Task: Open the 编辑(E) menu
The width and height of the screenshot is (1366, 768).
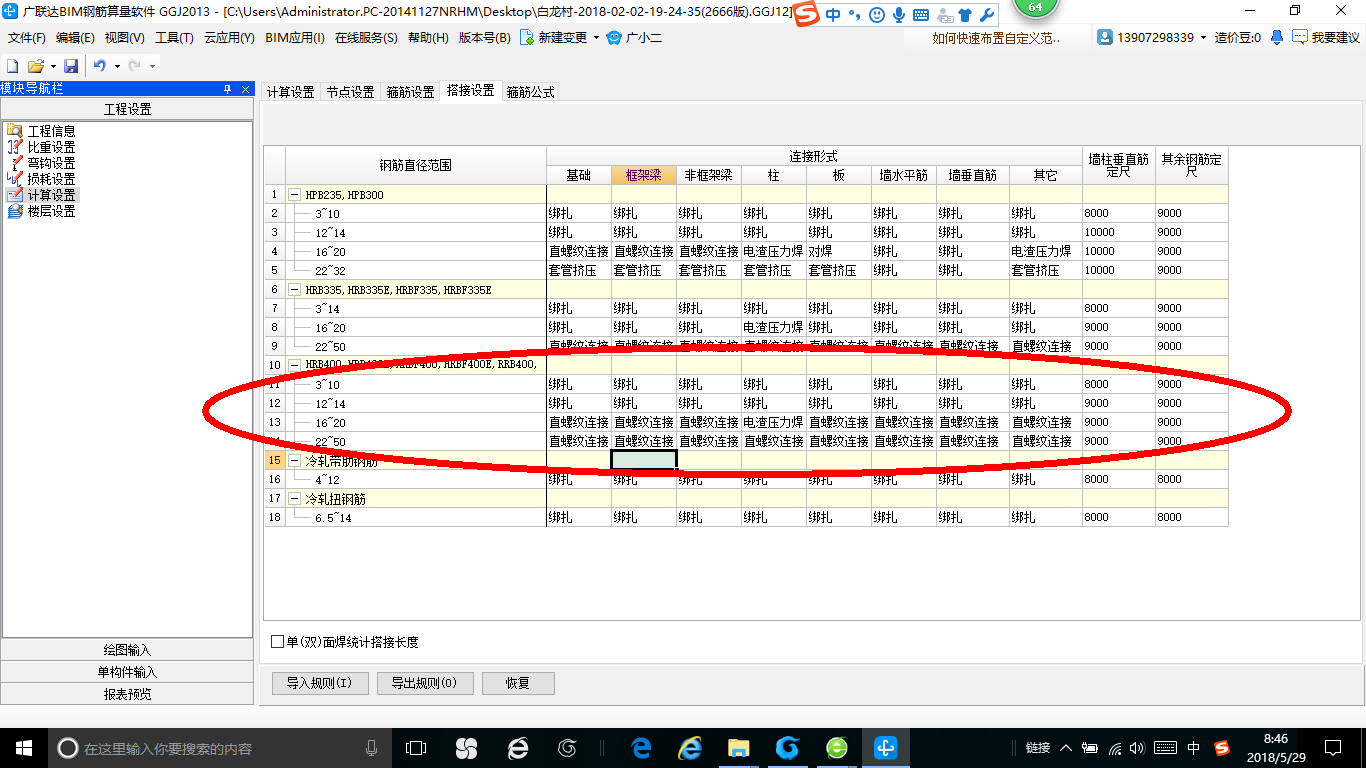Action: pyautogui.click(x=75, y=38)
